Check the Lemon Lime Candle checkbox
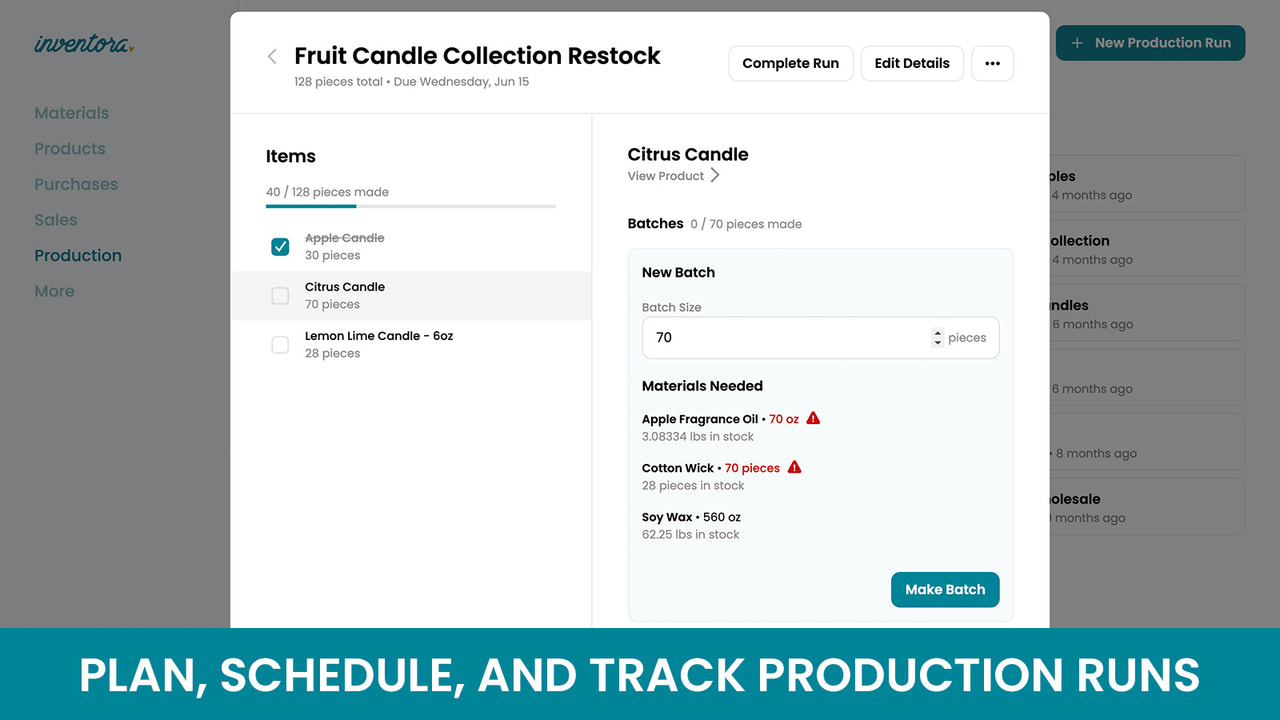The width and height of the screenshot is (1280, 720). (280, 344)
